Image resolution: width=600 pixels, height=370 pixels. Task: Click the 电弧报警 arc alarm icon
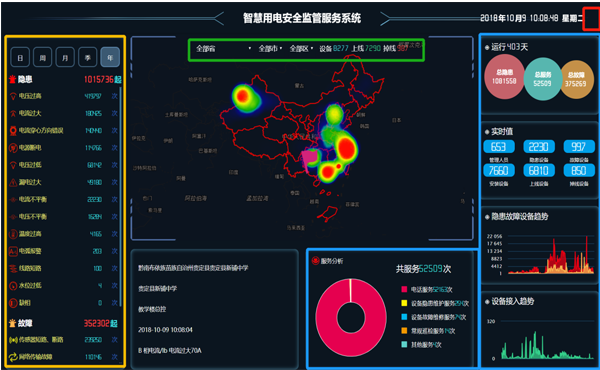(13, 251)
